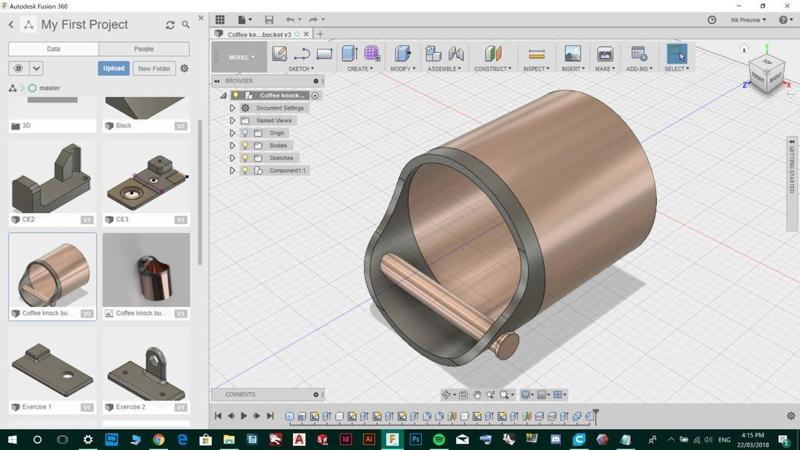
Task: Click the job status clock icon
Action: [712, 19]
